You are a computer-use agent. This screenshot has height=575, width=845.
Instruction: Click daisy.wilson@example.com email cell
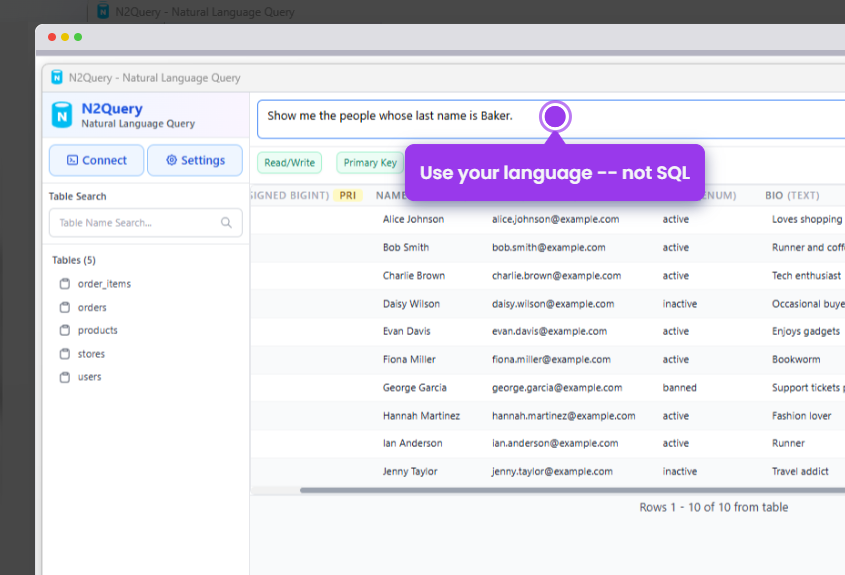553,303
